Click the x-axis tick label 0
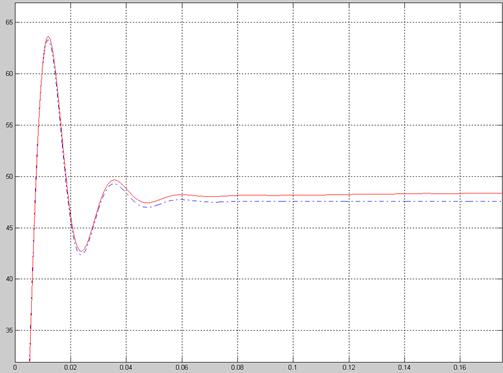This screenshot has height=373, width=503. 15,368
